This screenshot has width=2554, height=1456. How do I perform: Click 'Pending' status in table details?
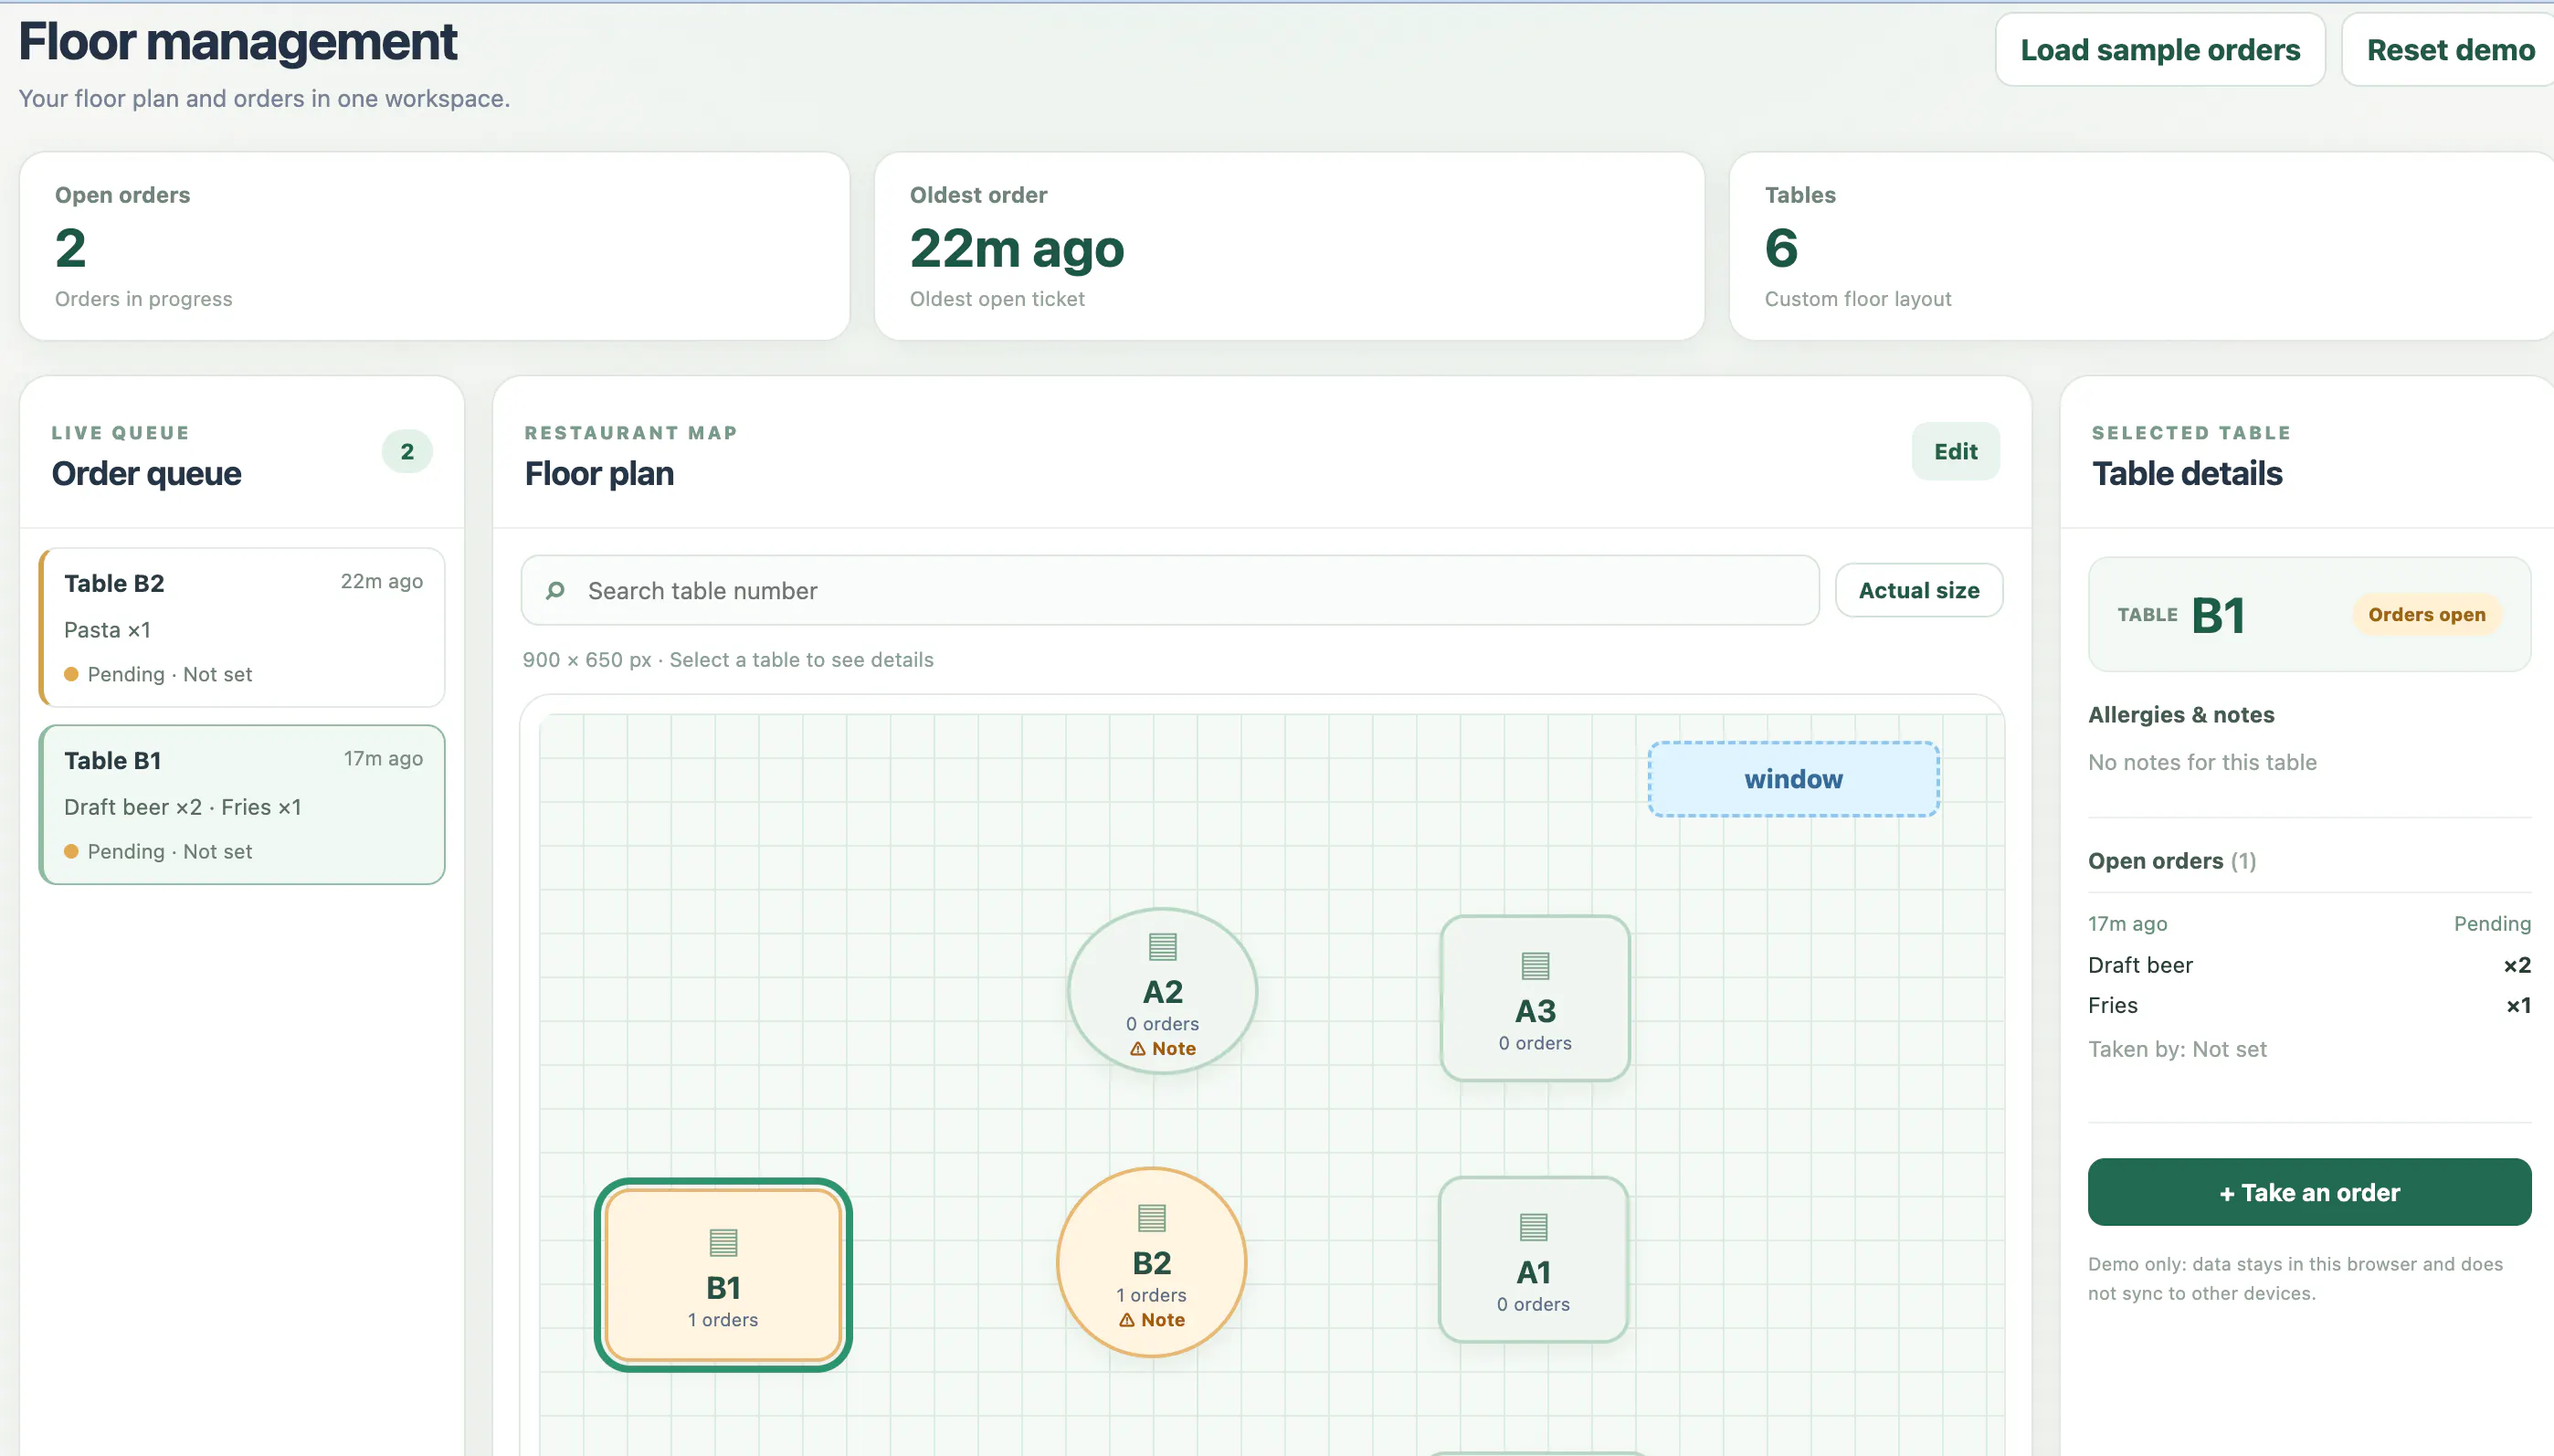pos(2492,923)
